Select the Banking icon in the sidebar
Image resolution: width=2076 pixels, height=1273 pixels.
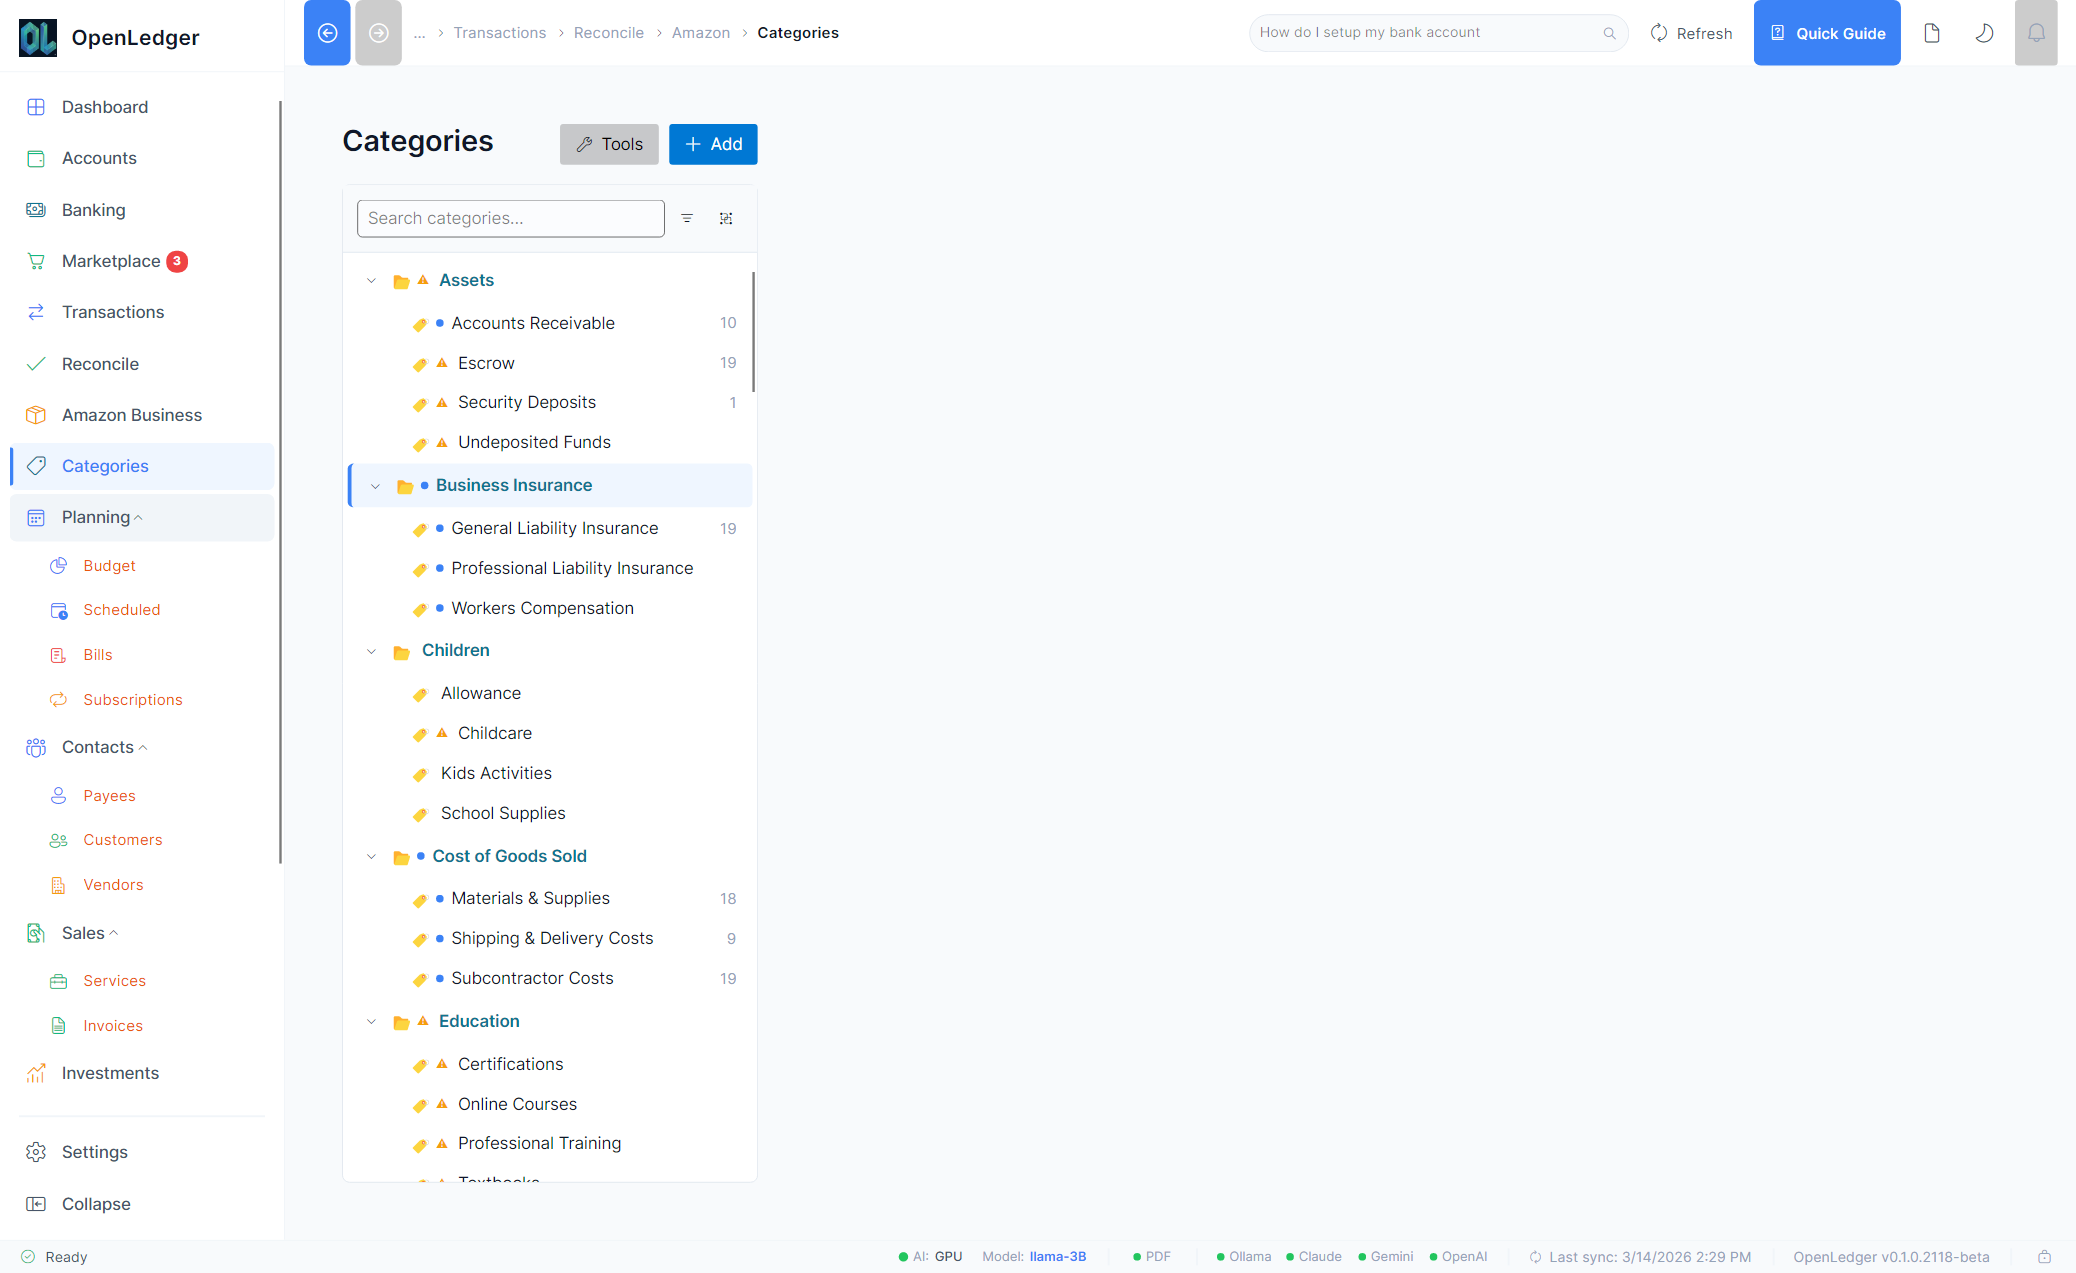tap(36, 209)
